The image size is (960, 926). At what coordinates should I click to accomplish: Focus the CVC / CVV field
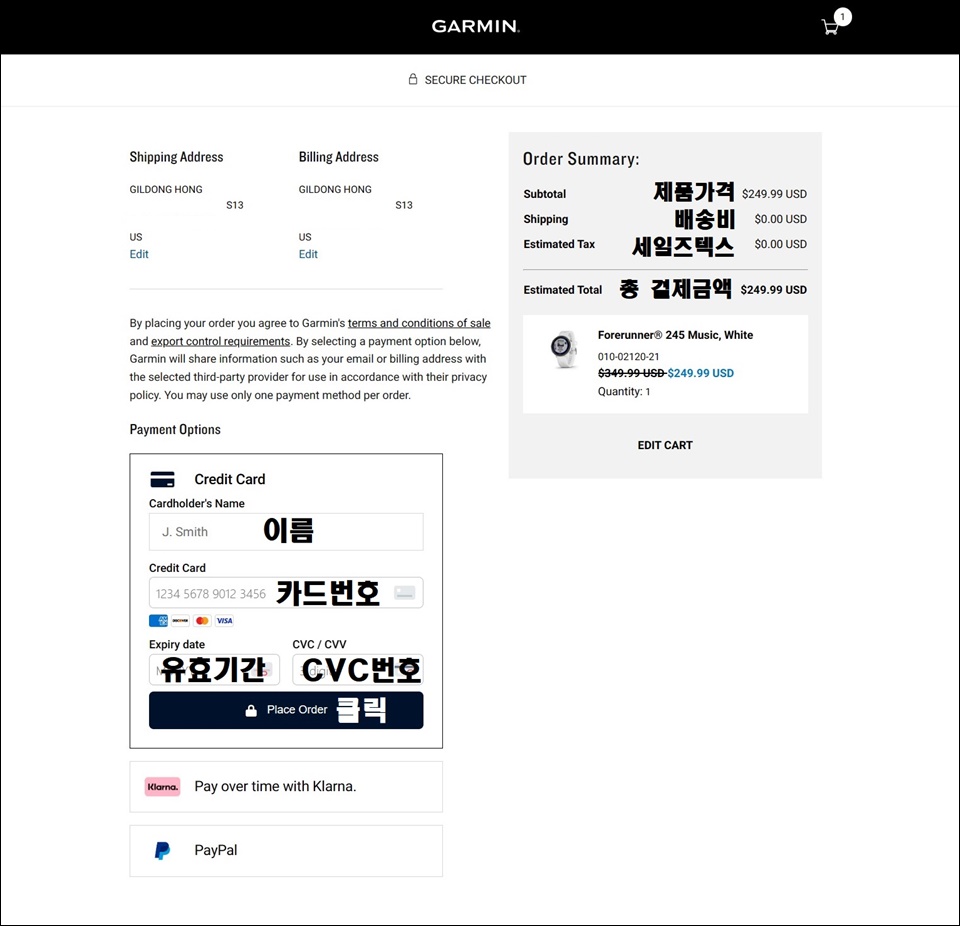pos(358,669)
